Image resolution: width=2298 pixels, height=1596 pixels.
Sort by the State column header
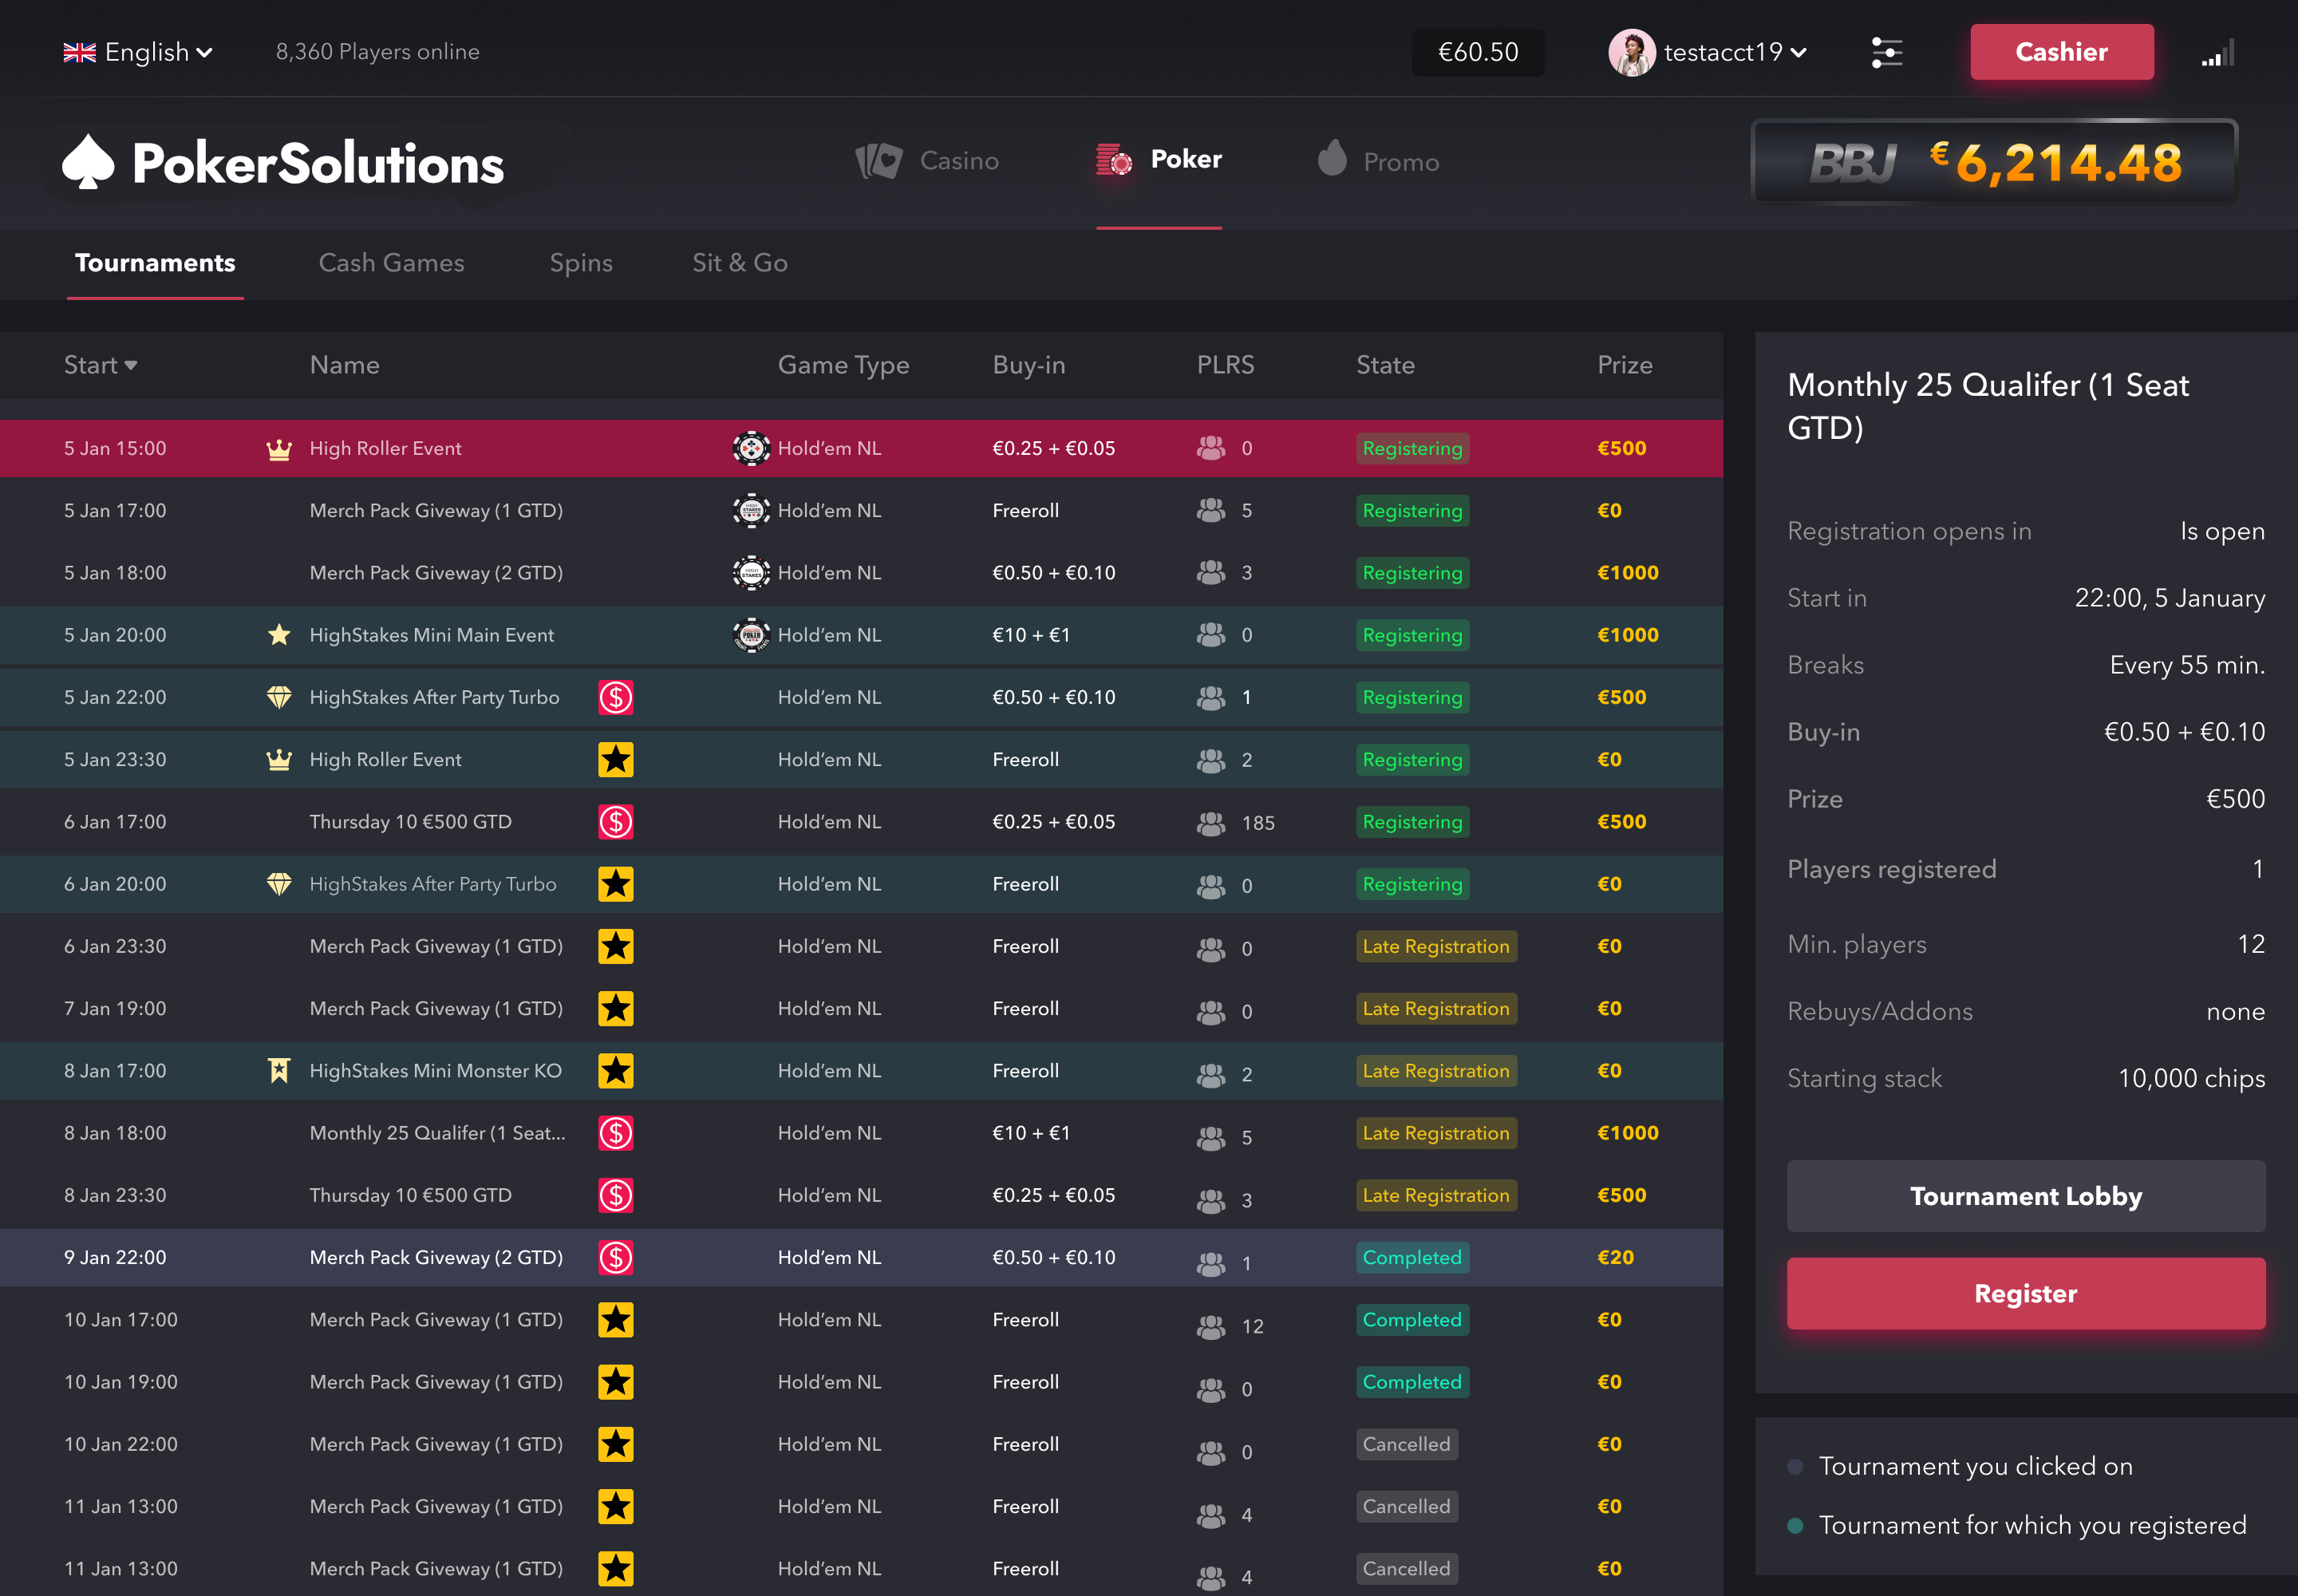pyautogui.click(x=1385, y=365)
